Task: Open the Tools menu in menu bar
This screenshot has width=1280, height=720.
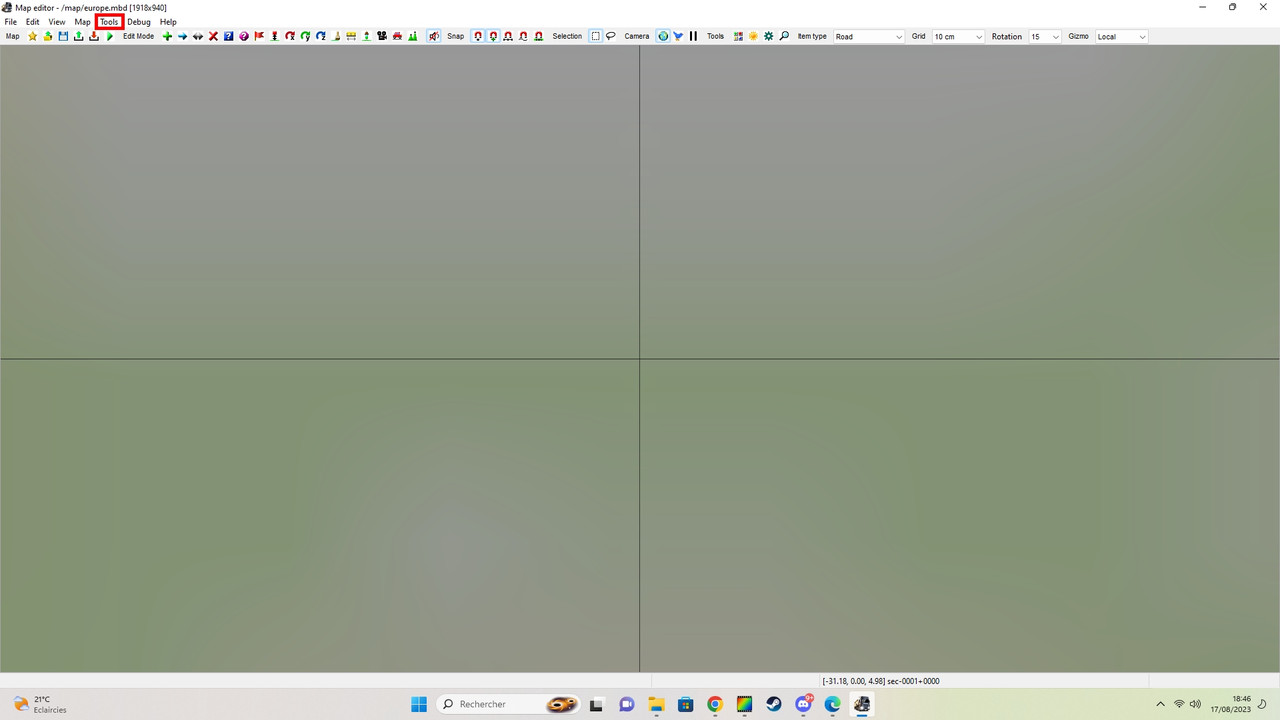Action: tap(109, 22)
